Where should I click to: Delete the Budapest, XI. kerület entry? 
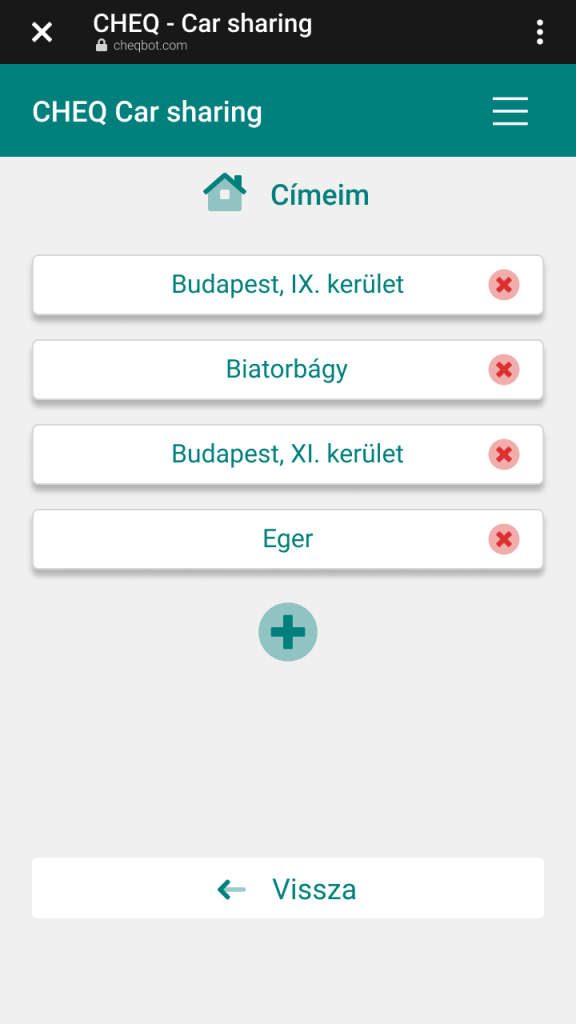pyautogui.click(x=504, y=455)
